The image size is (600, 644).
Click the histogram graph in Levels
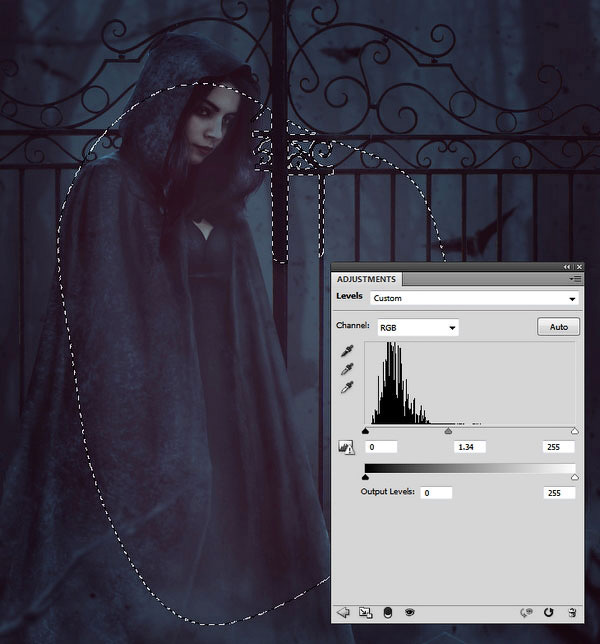coord(470,383)
